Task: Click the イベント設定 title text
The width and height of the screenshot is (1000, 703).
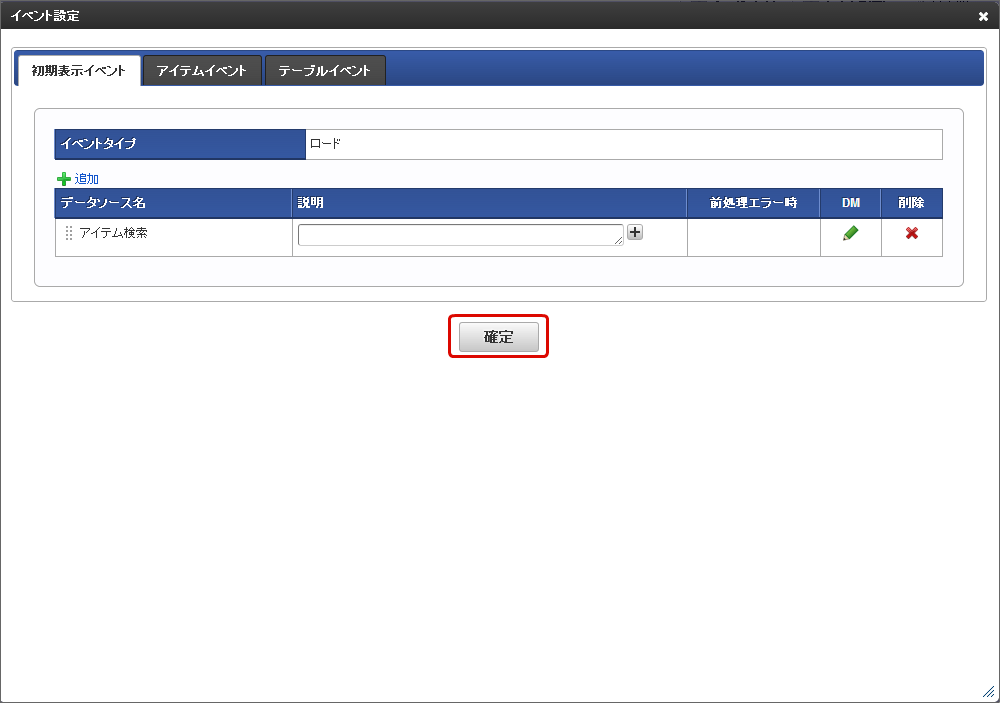Action: (45, 16)
